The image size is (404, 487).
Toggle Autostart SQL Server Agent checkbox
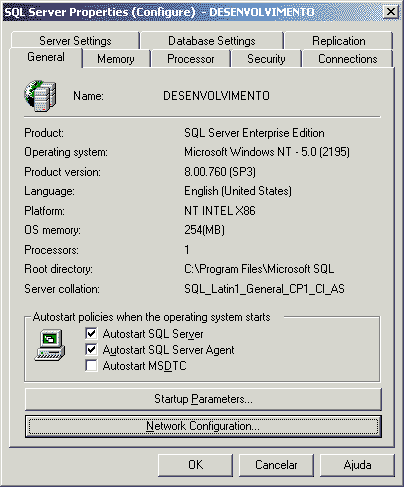coord(91,349)
